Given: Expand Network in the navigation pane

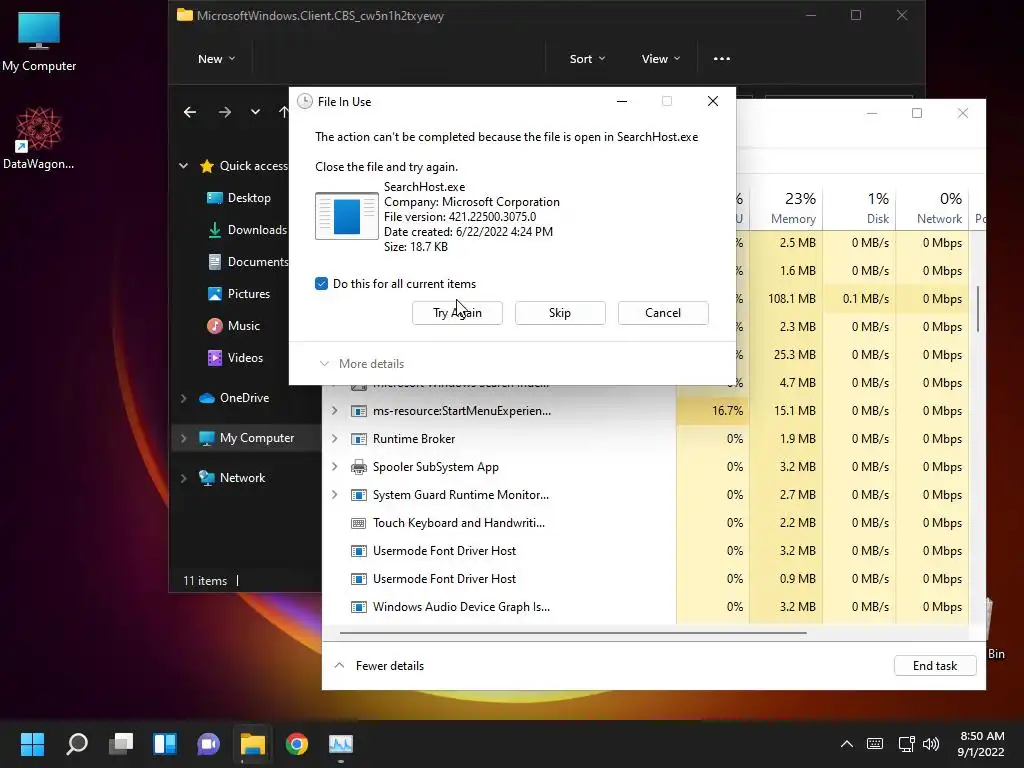Looking at the screenshot, I should pyautogui.click(x=184, y=478).
